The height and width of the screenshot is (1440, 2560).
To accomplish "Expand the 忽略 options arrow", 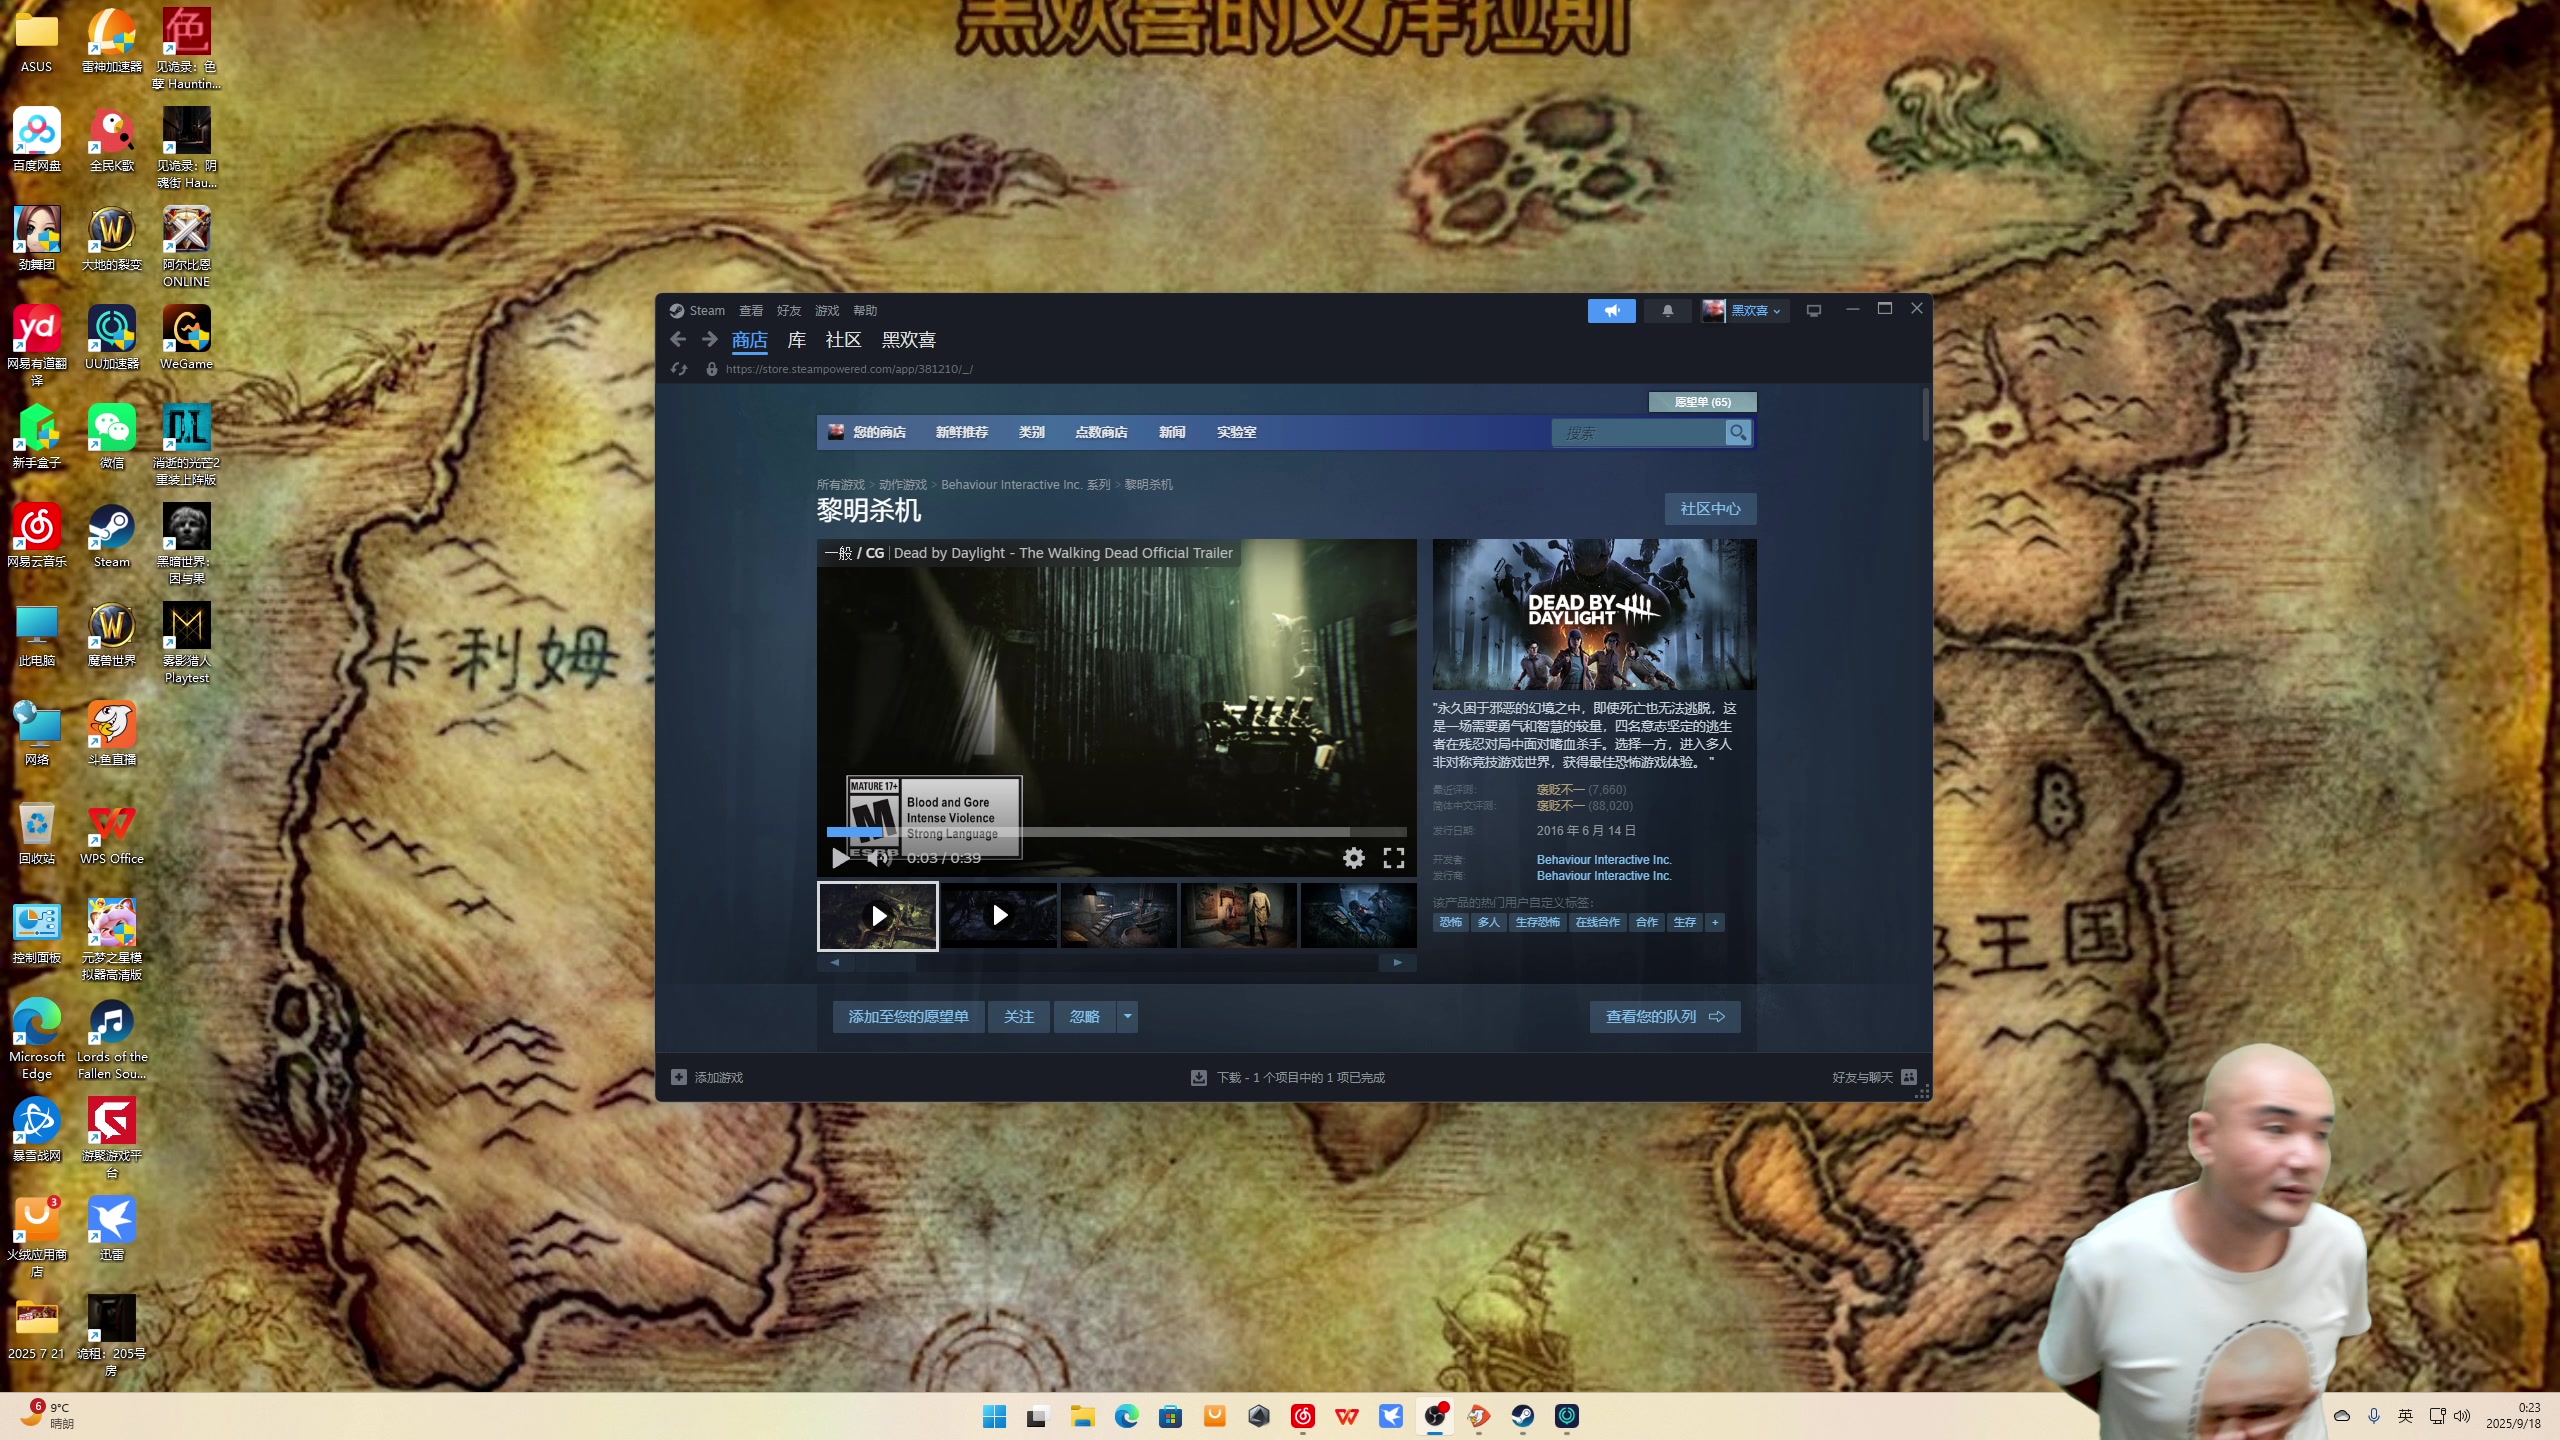I will (x=1127, y=1016).
